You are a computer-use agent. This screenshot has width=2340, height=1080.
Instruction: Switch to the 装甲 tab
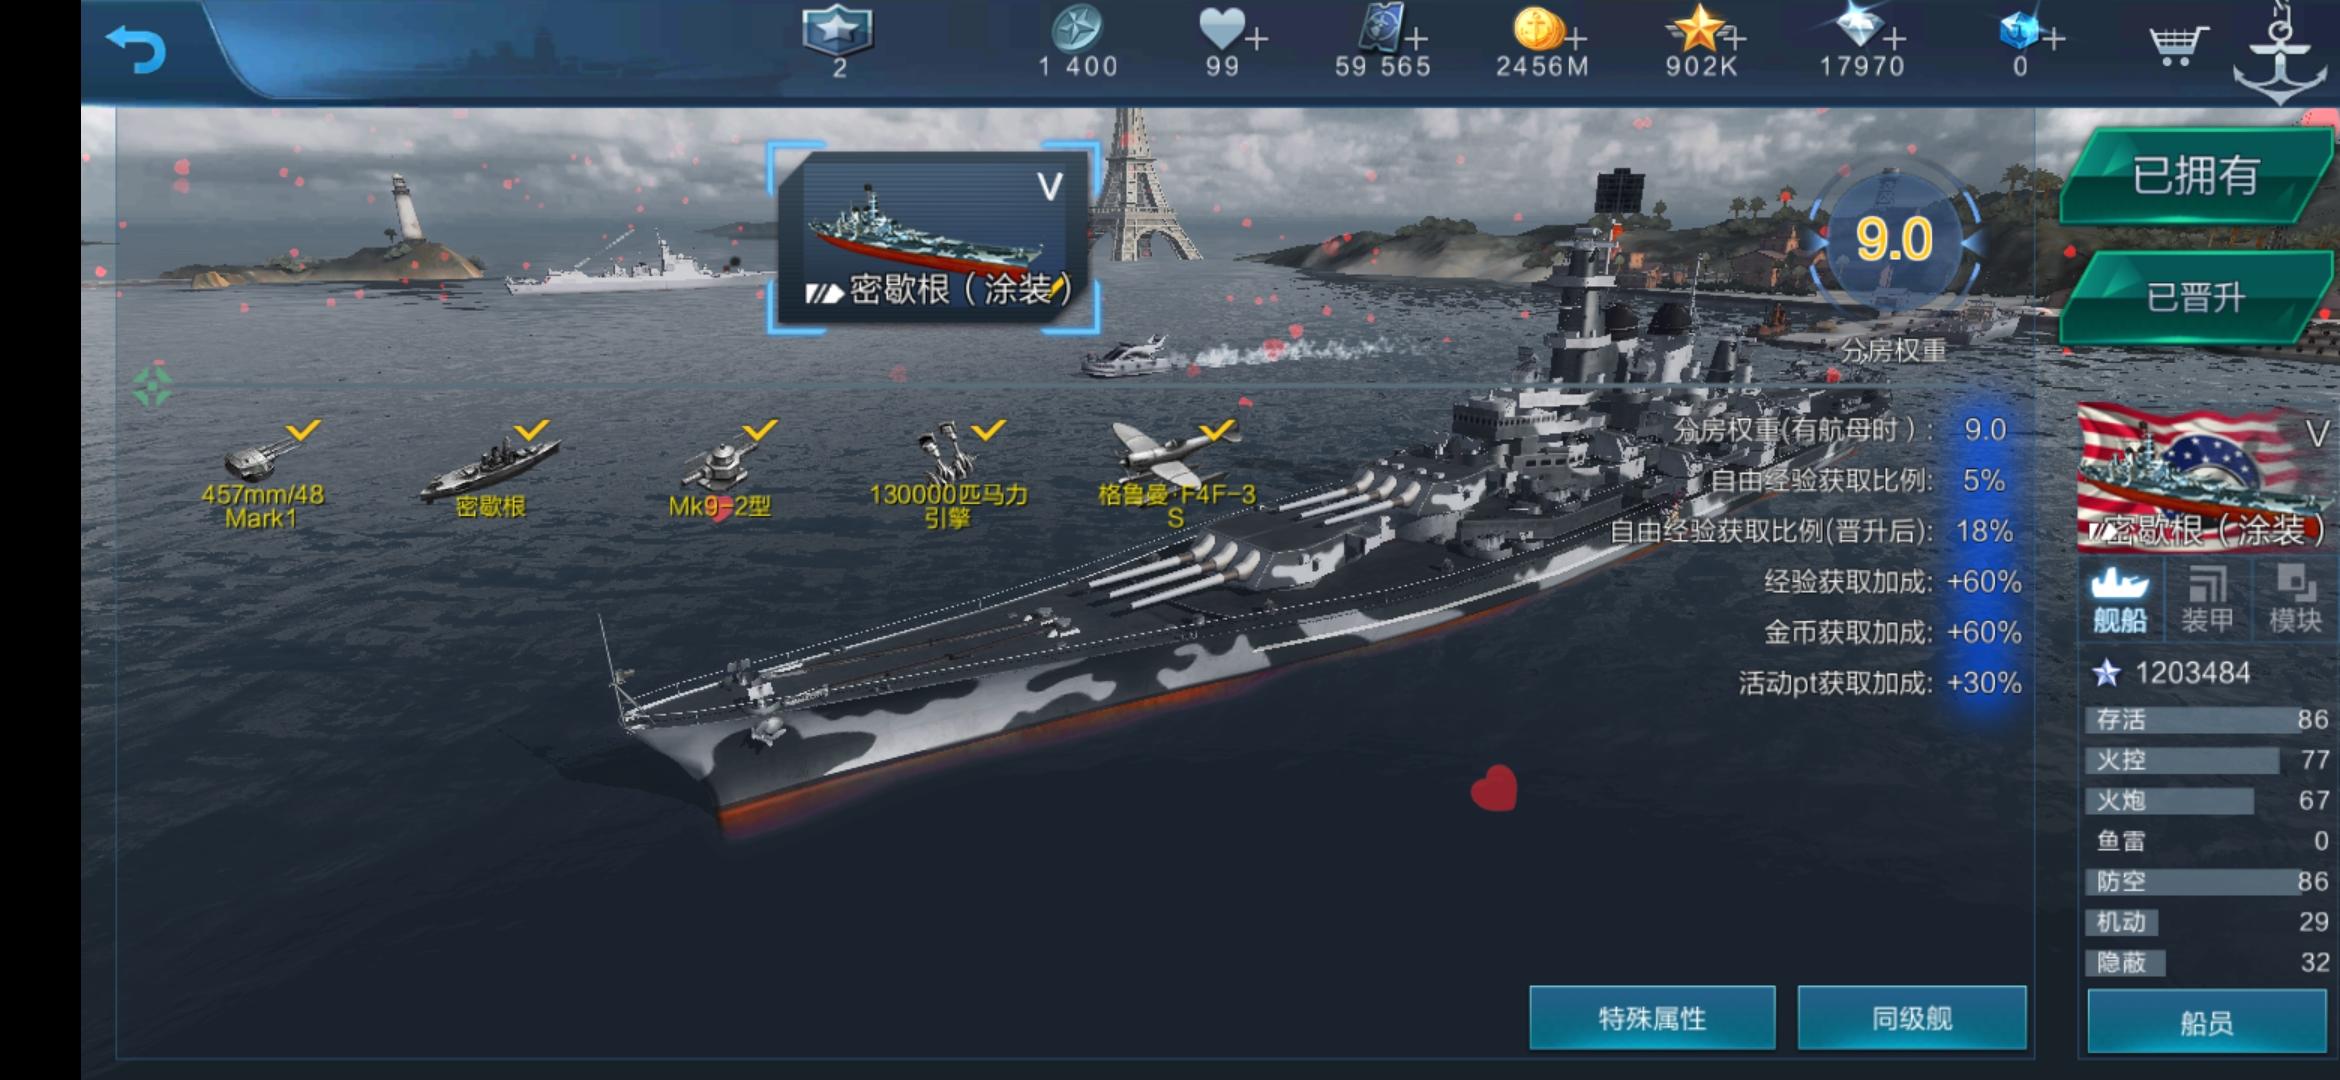pyautogui.click(x=2207, y=600)
